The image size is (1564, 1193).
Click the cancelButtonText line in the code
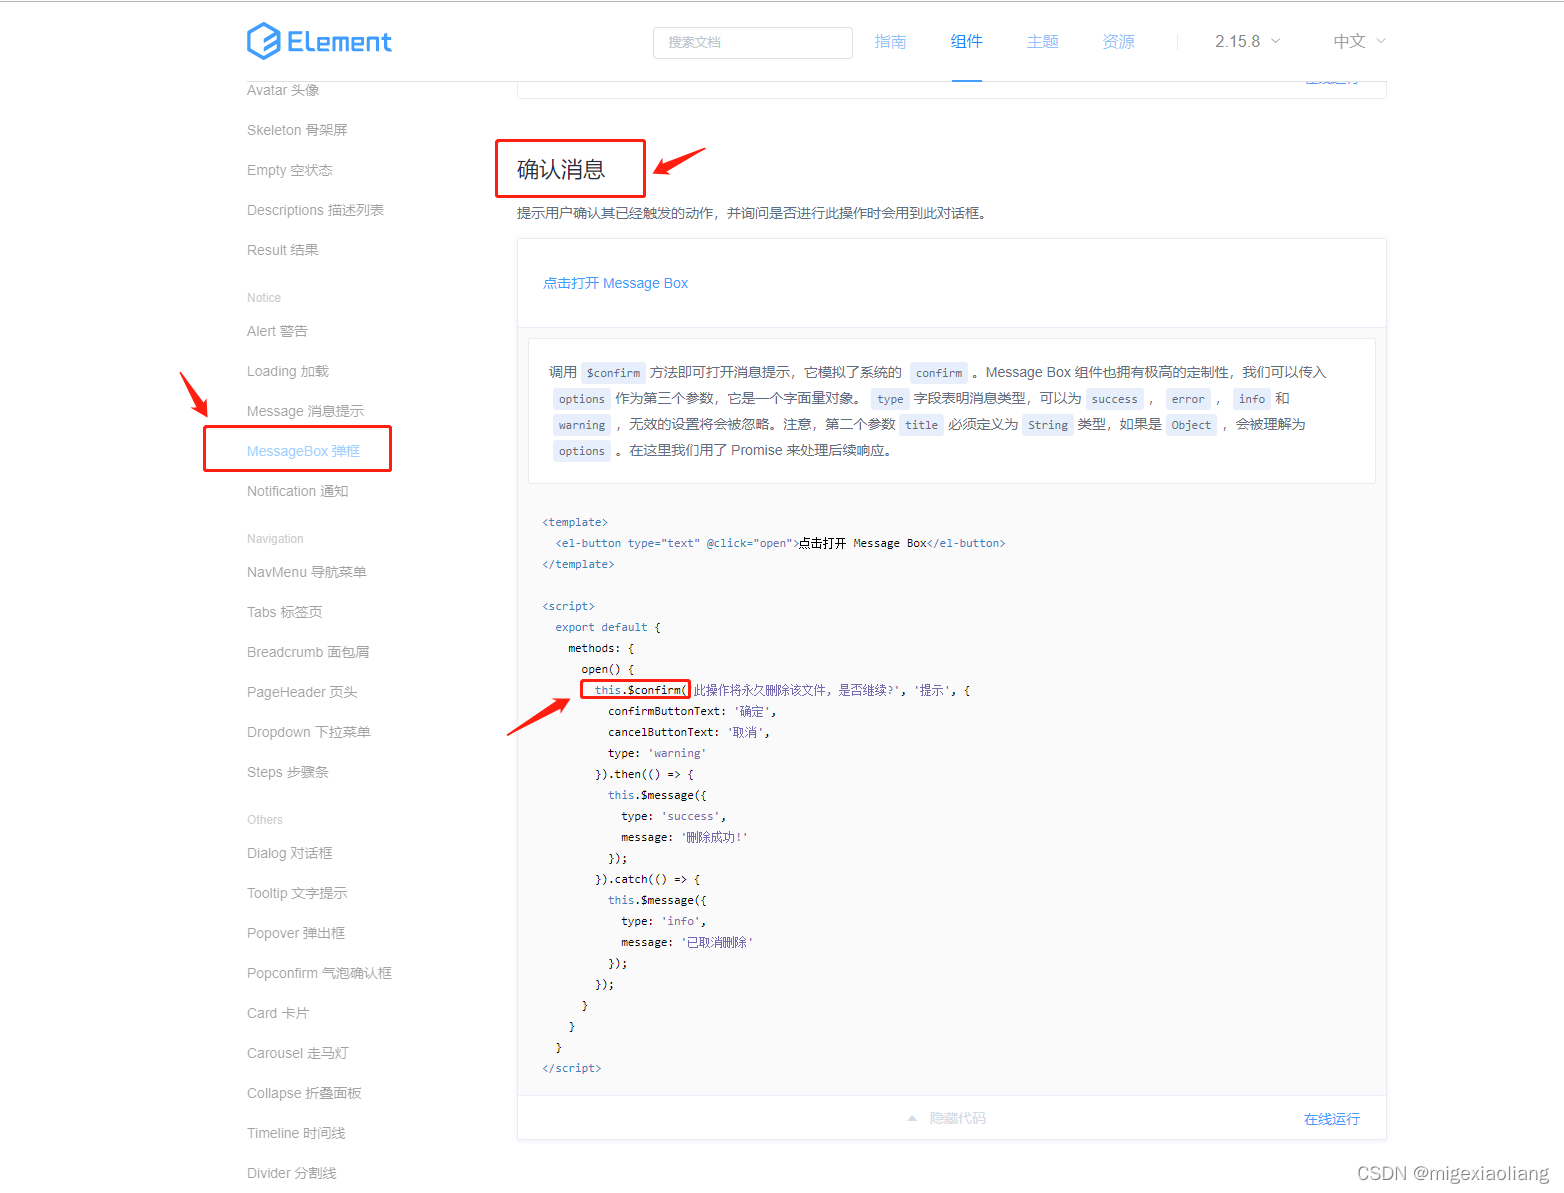click(x=689, y=732)
